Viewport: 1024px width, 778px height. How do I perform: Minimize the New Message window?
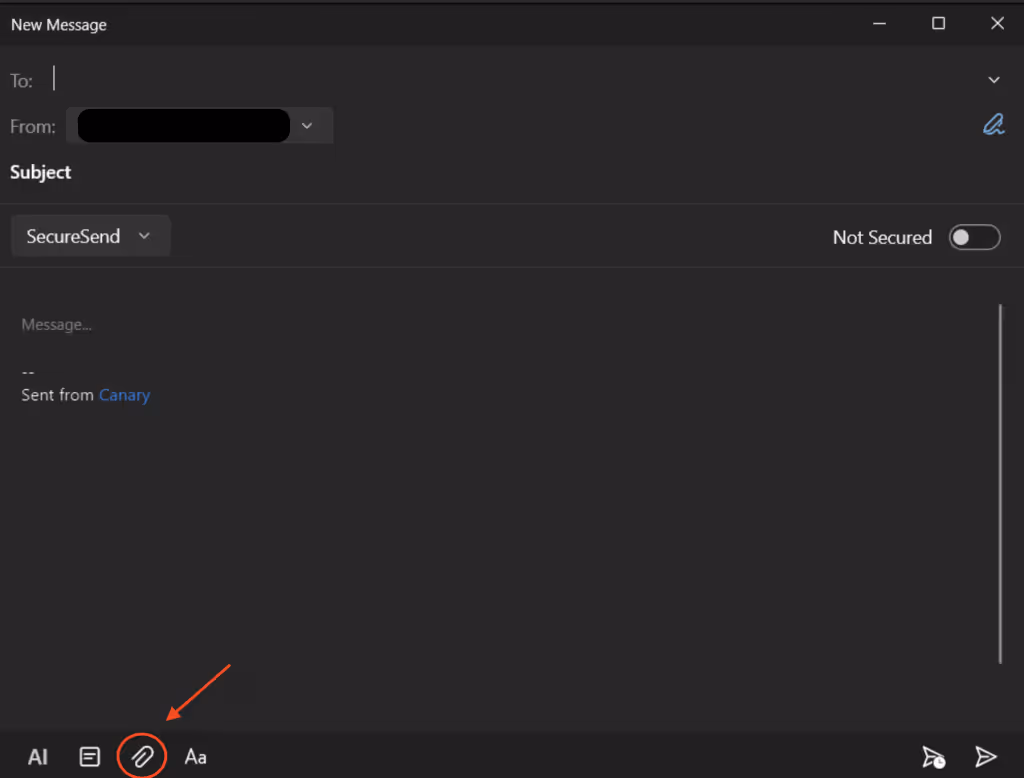click(x=880, y=24)
